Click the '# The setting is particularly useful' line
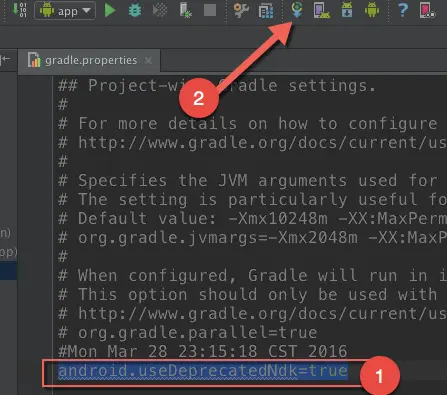 pos(252,200)
